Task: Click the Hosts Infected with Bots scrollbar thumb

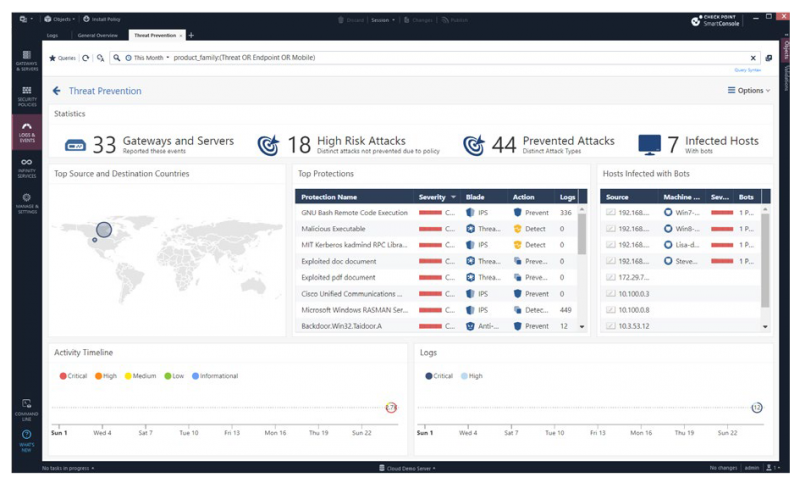Action: click(765, 260)
